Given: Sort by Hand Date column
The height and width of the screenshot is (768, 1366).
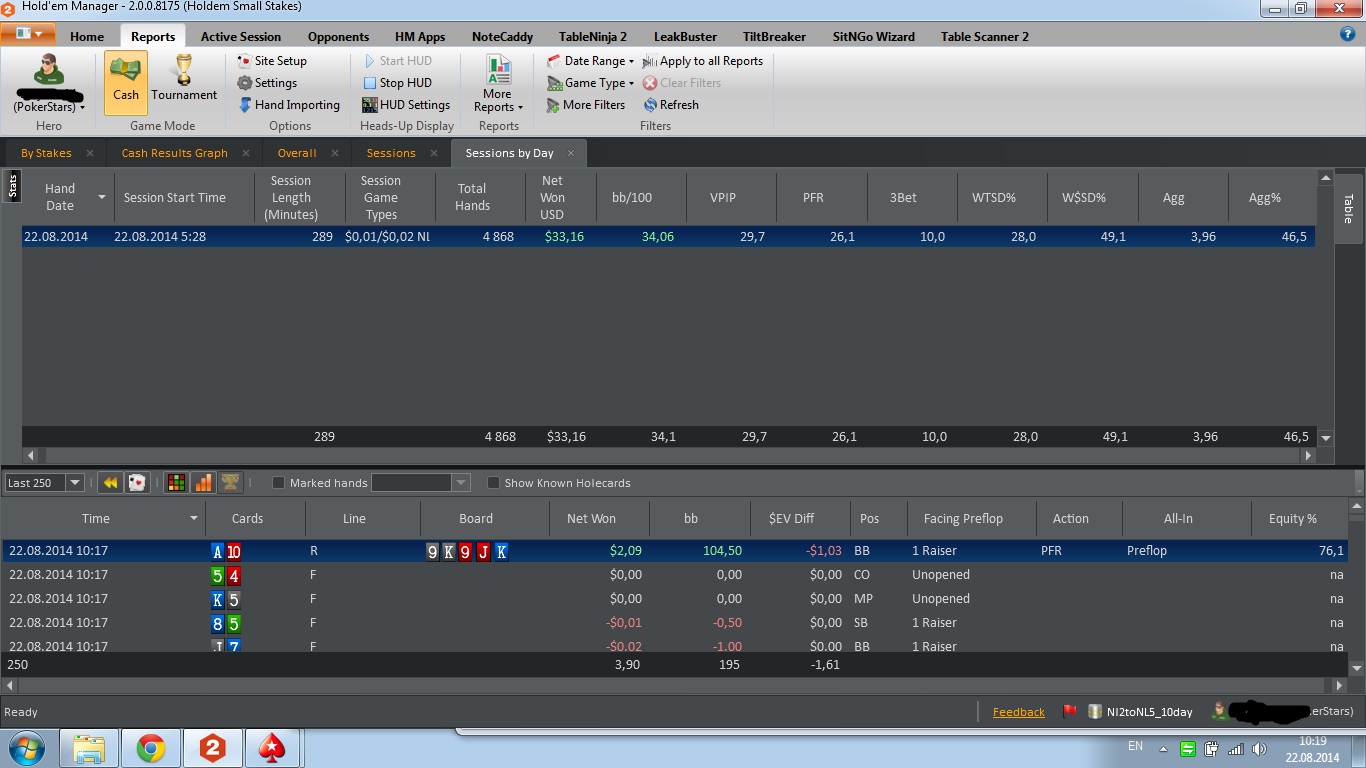Looking at the screenshot, I should [x=68, y=197].
